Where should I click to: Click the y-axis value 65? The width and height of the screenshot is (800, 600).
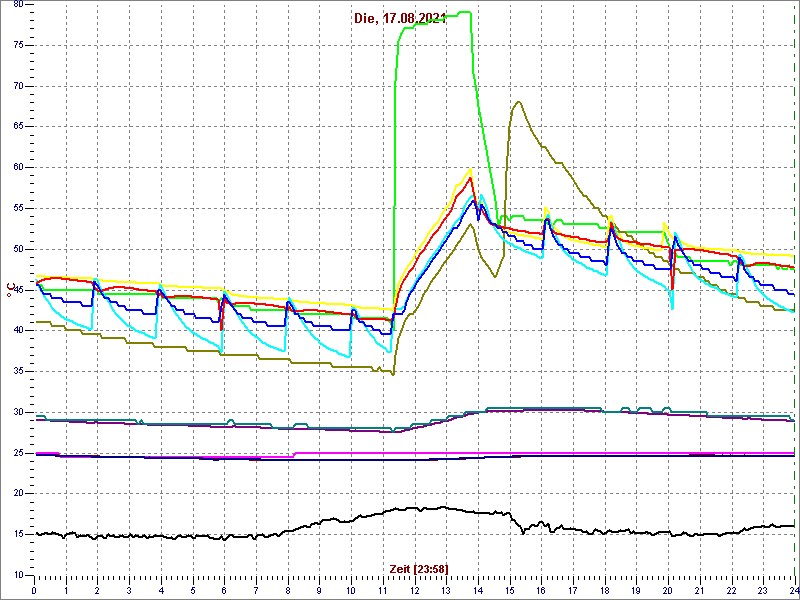click(x=18, y=127)
